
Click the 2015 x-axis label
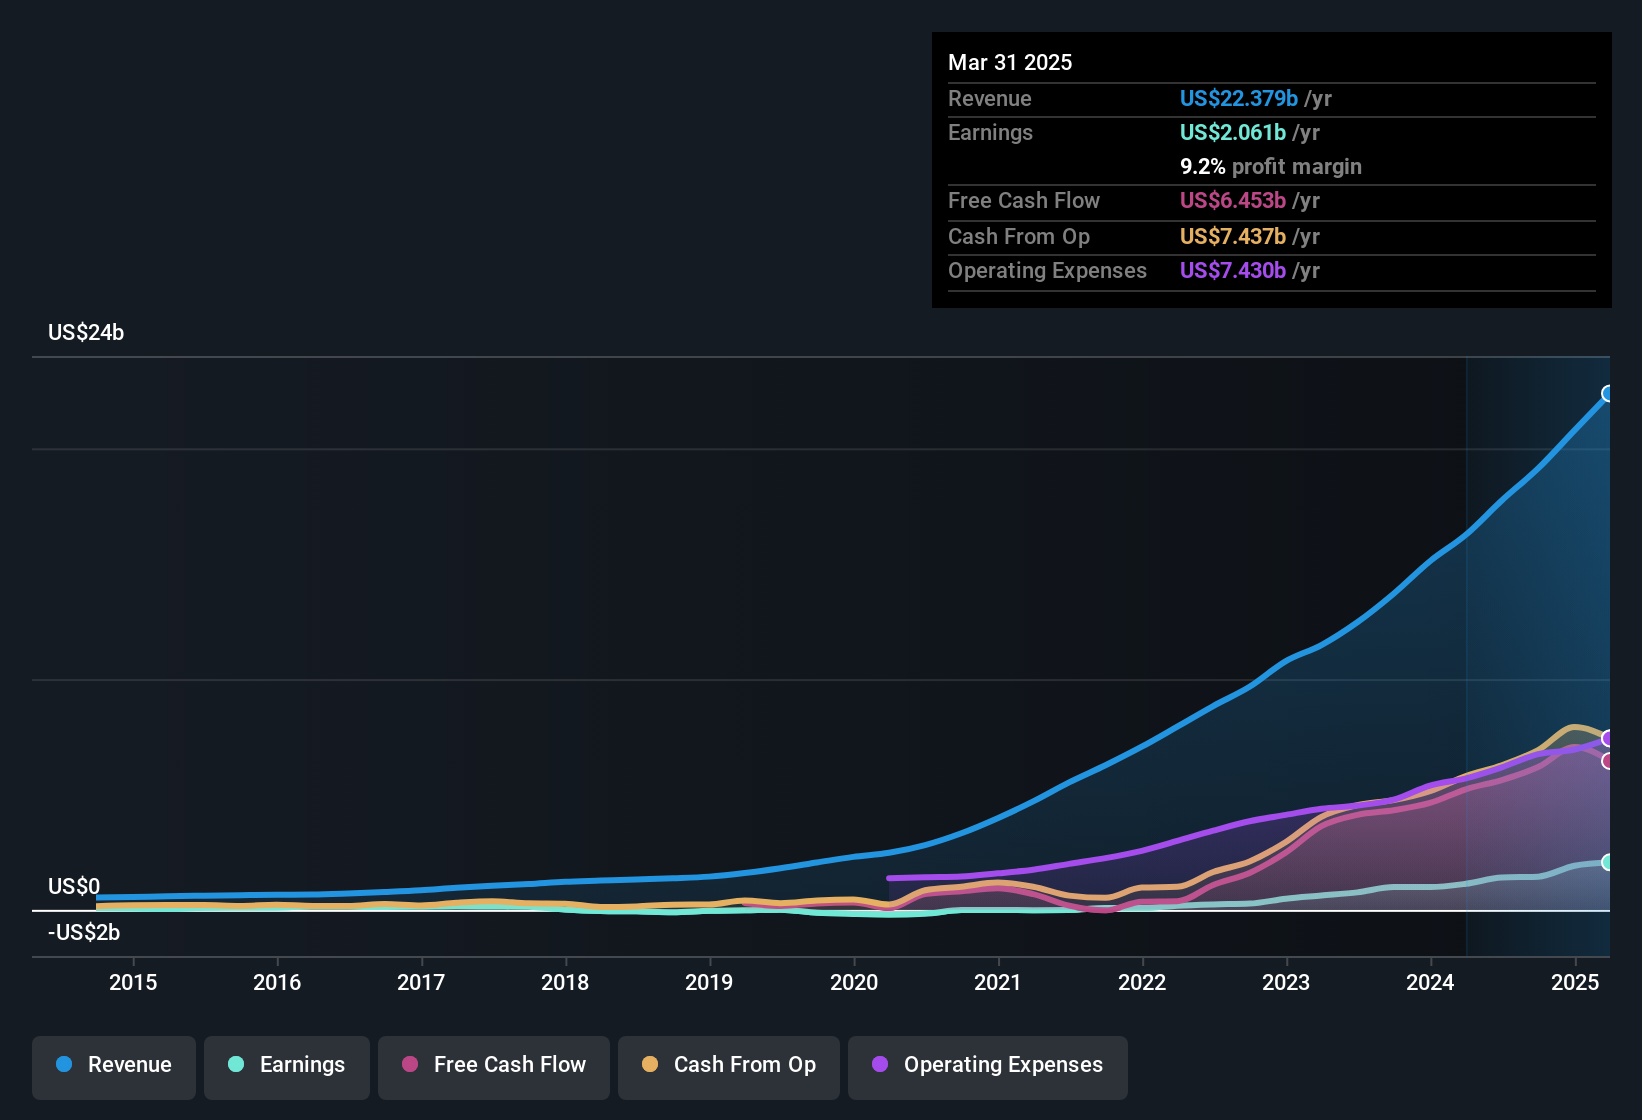click(x=133, y=982)
